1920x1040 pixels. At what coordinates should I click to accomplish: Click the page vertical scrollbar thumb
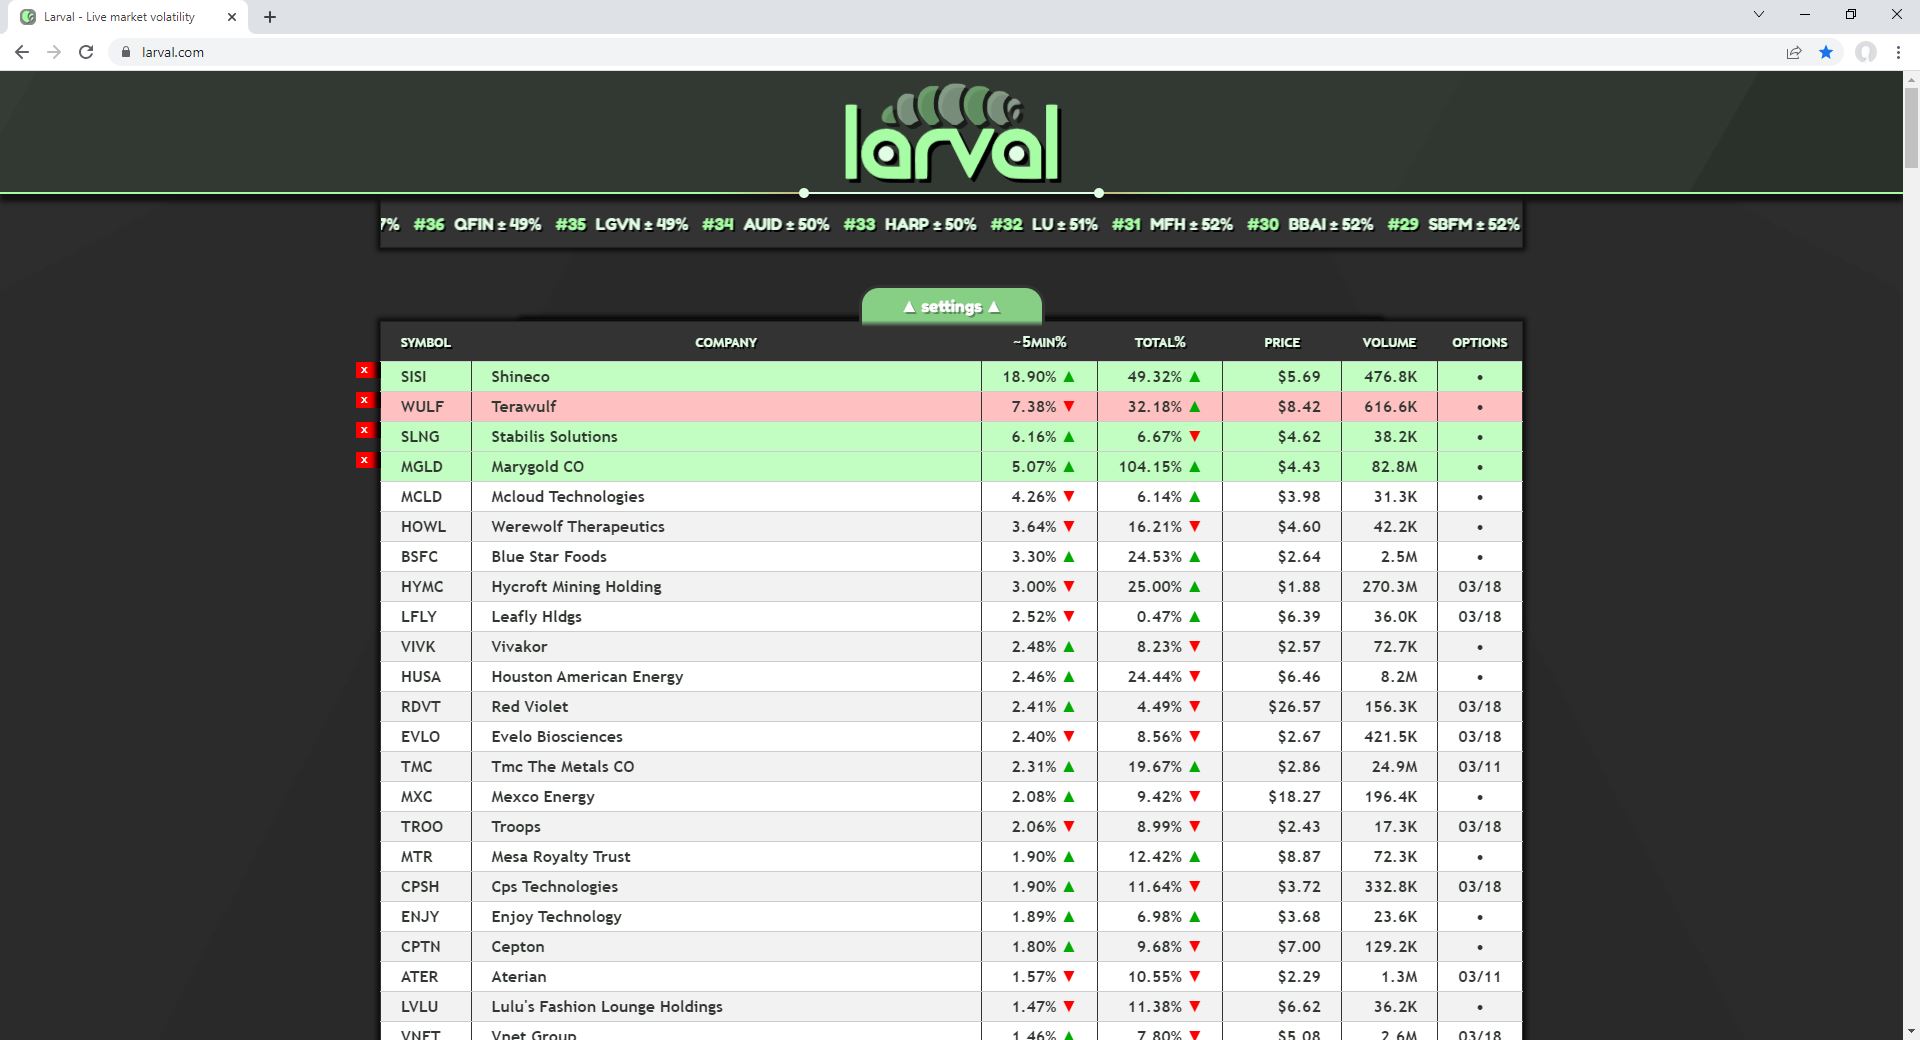click(1911, 128)
